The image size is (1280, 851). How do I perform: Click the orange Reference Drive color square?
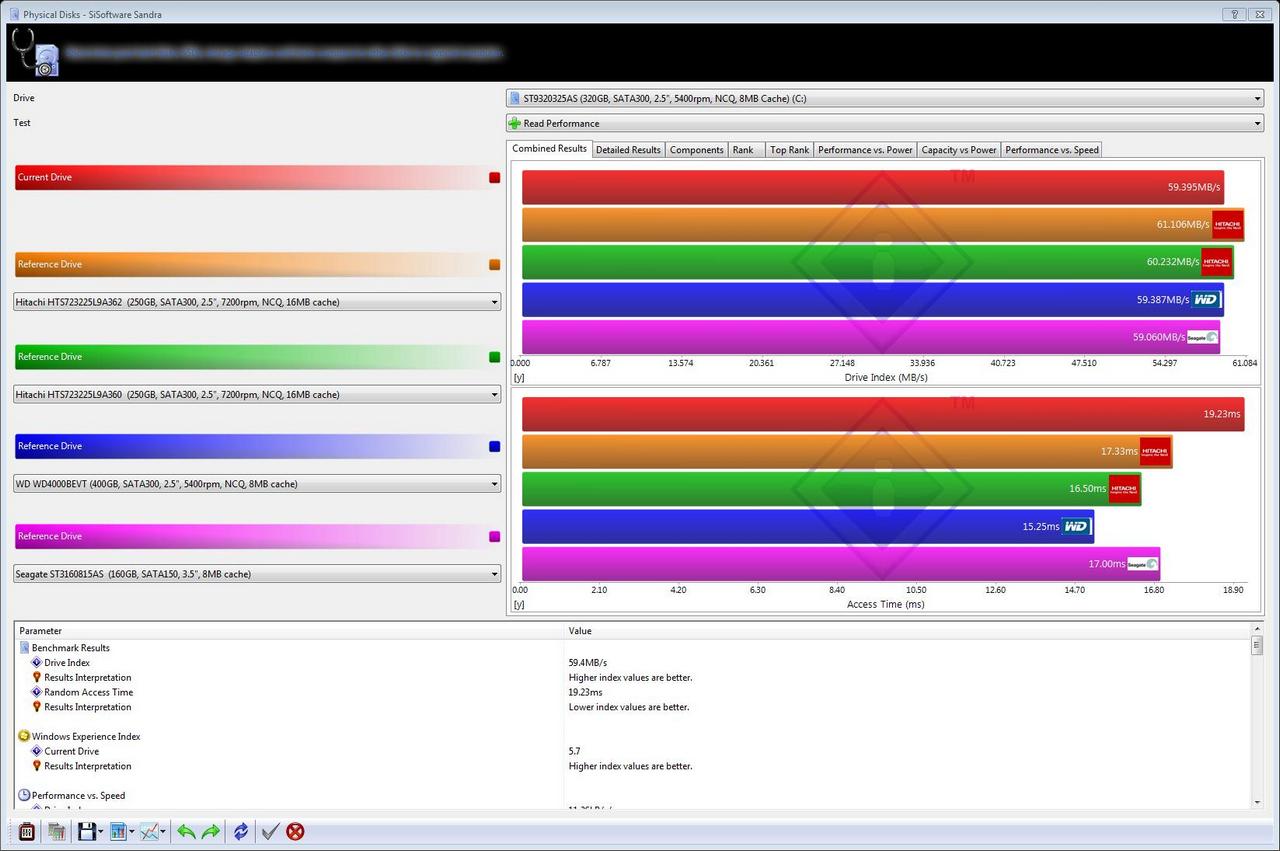pyautogui.click(x=494, y=265)
